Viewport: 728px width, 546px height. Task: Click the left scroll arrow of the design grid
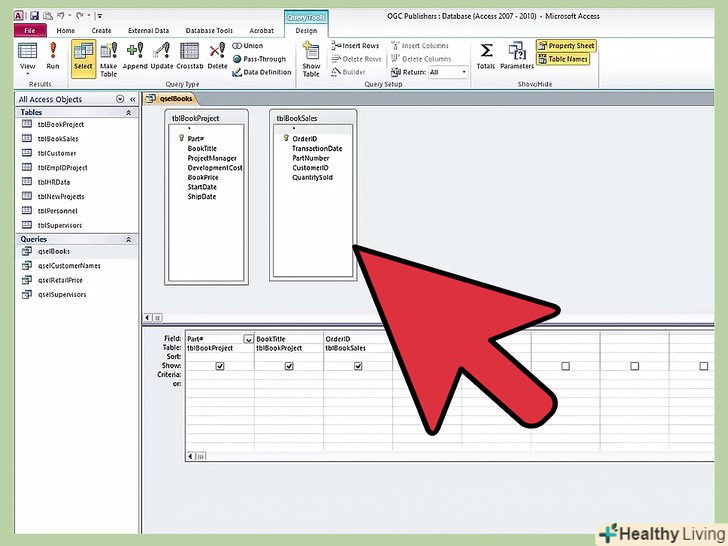coord(191,456)
